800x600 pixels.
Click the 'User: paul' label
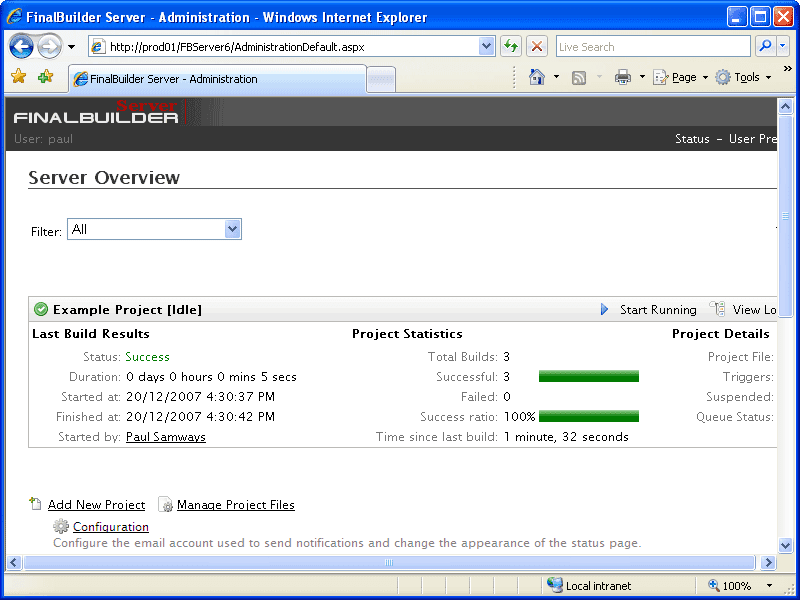pyautogui.click(x=43, y=139)
